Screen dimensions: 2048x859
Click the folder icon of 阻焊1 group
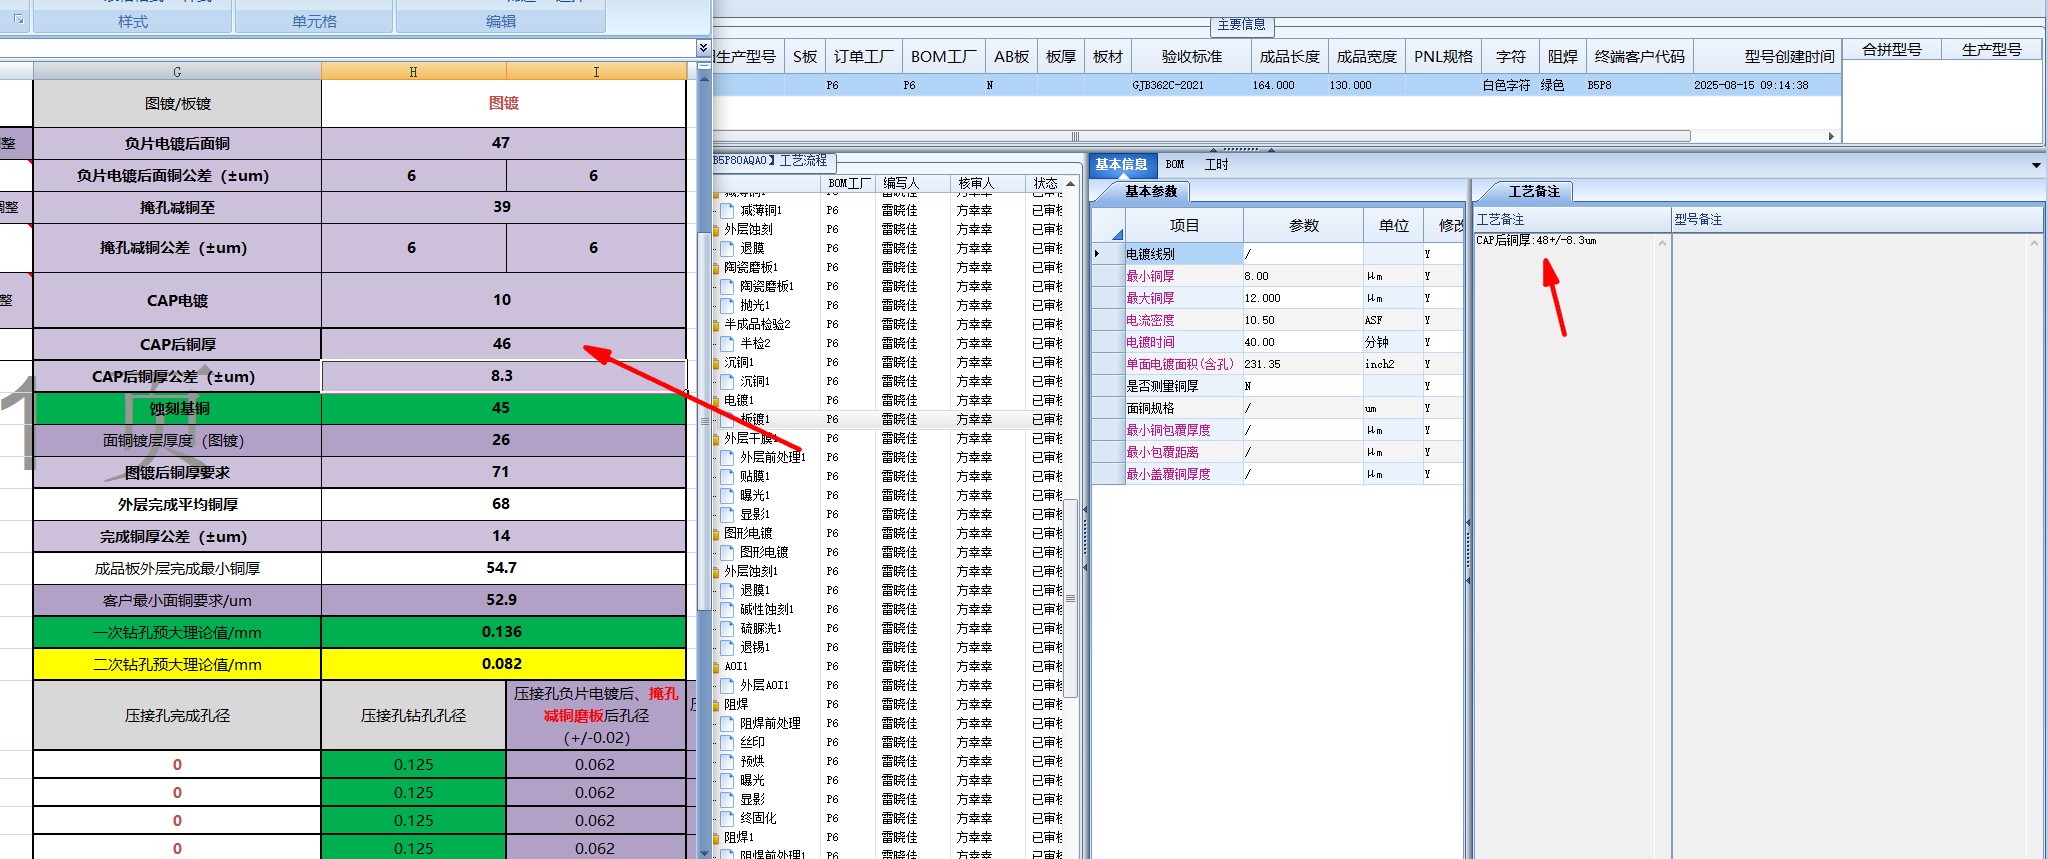click(x=716, y=838)
